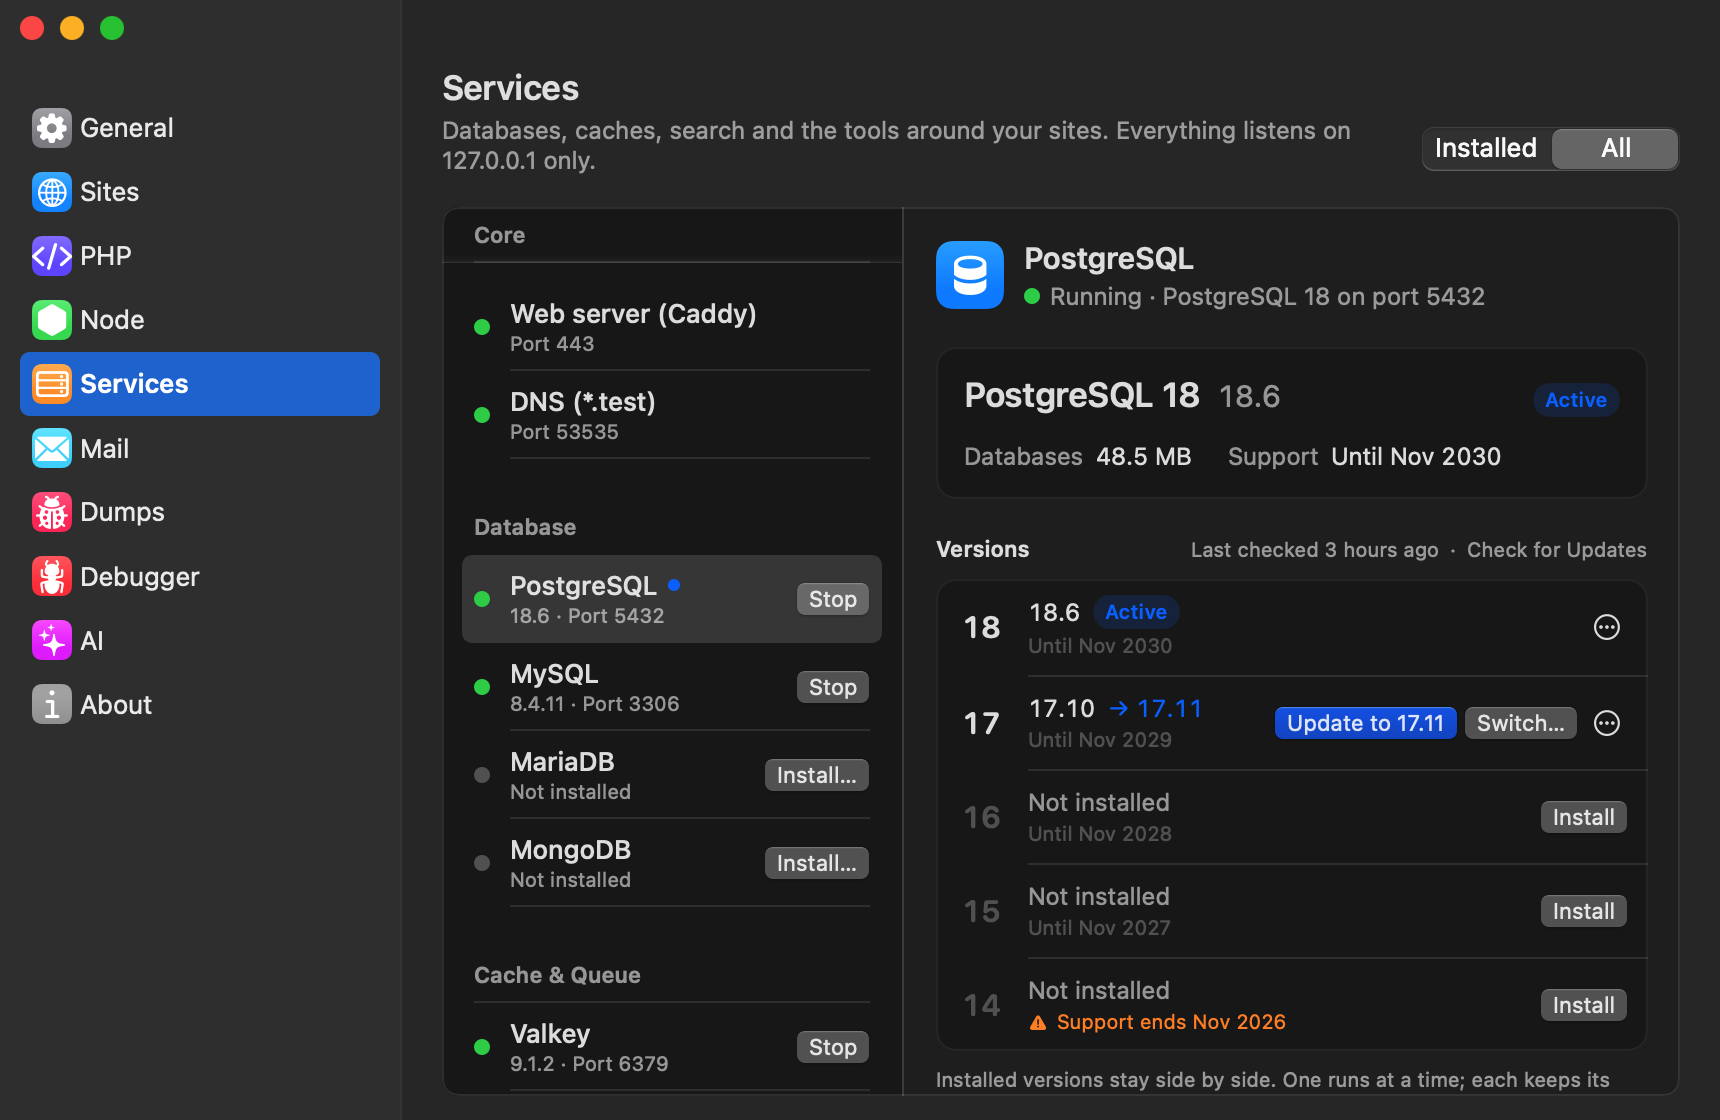Install MongoDB from the list
Image resolution: width=1720 pixels, height=1120 pixels.
817,863
